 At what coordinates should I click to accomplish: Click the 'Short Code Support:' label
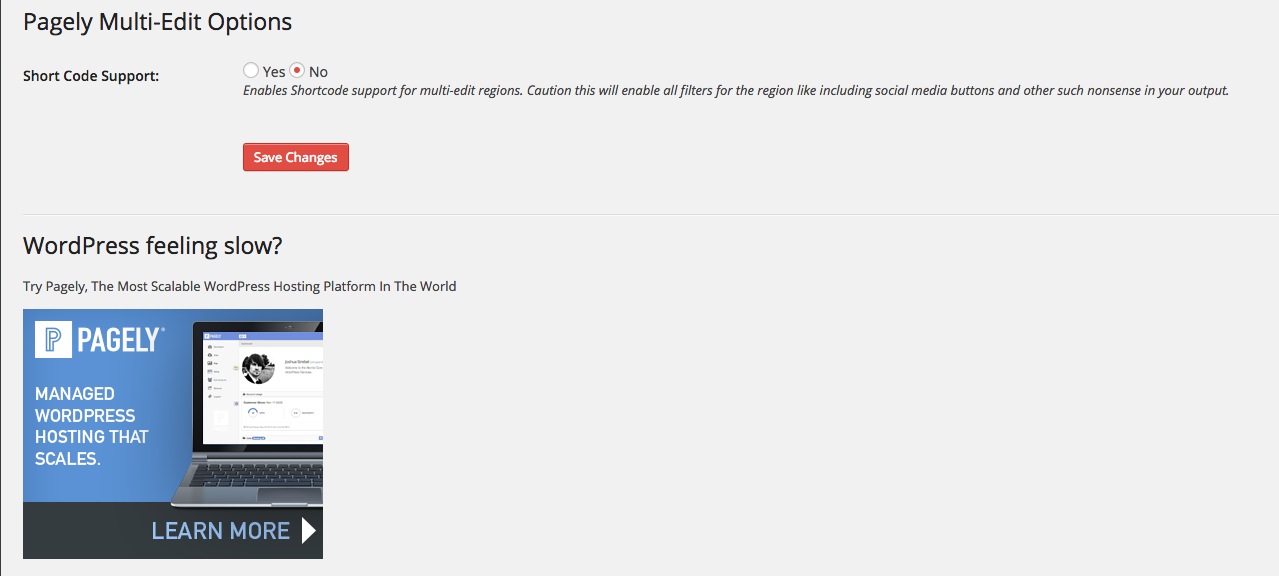91,76
